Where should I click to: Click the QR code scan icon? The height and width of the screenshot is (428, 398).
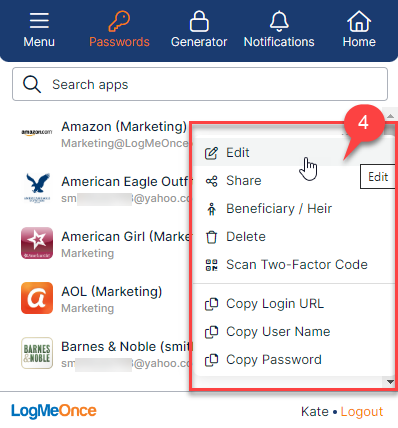(211, 265)
